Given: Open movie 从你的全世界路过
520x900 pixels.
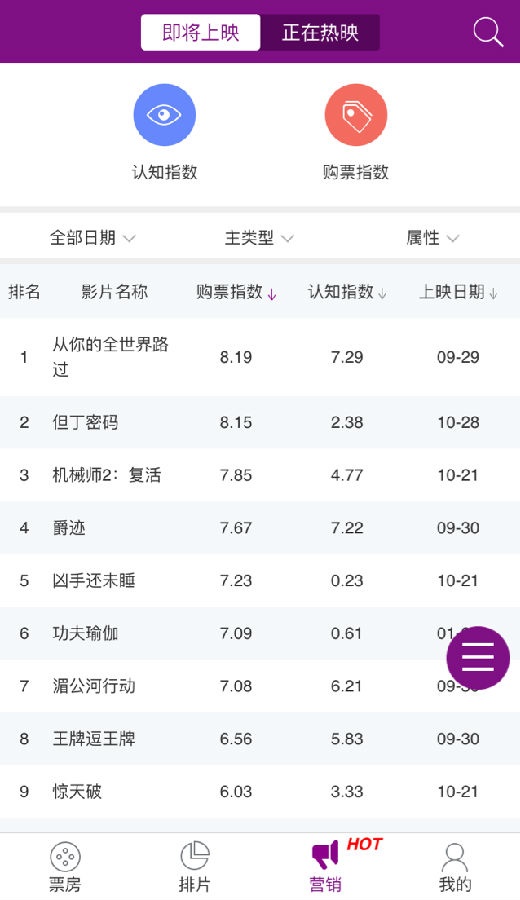Looking at the screenshot, I should 260,357.
